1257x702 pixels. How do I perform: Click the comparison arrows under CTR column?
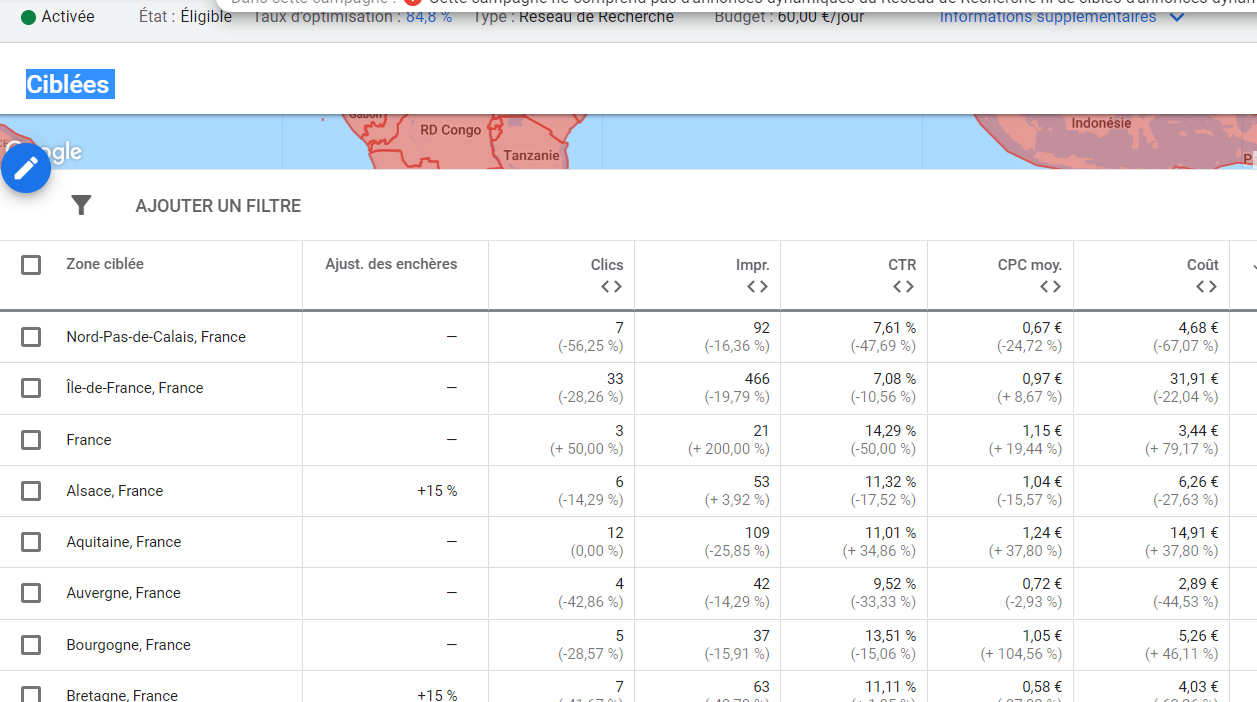[904, 286]
